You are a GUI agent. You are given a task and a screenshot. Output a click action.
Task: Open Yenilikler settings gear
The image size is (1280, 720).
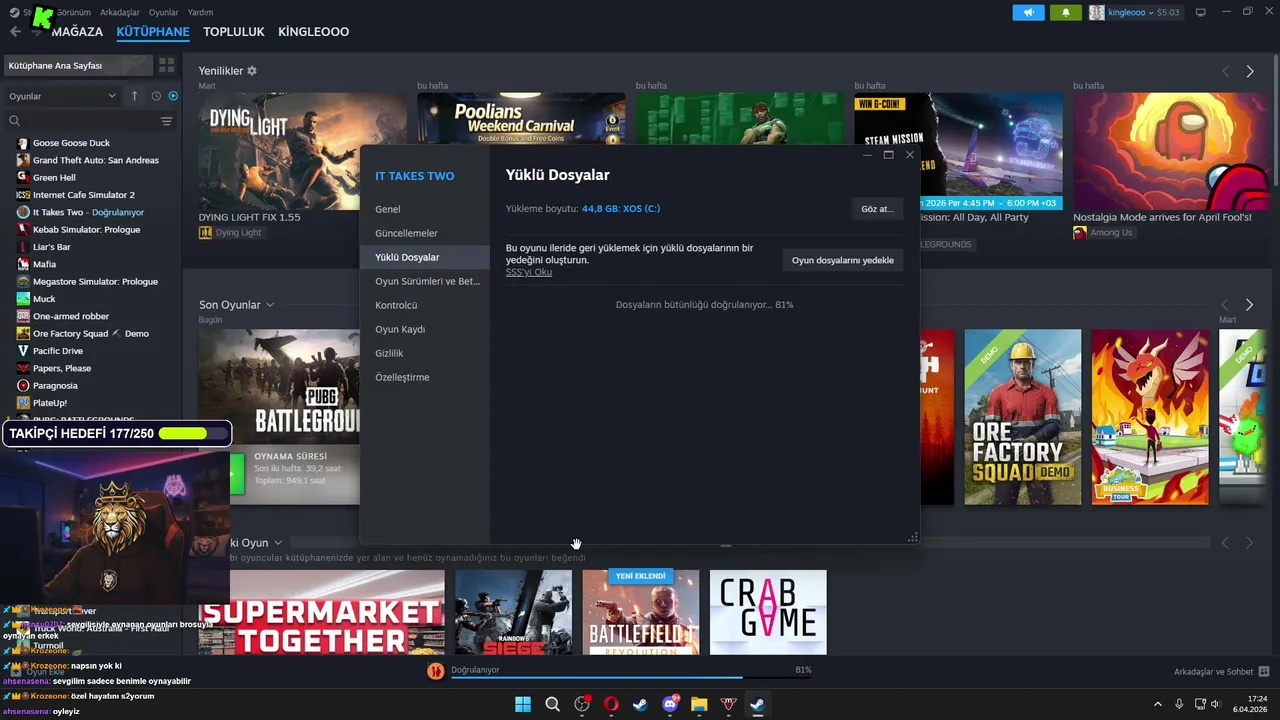click(x=252, y=71)
